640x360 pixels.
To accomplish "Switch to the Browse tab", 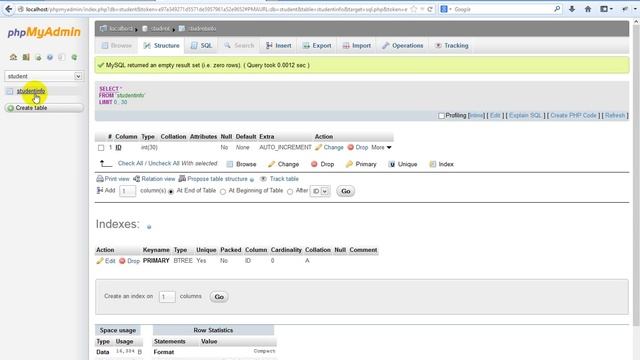I will pos(117,45).
